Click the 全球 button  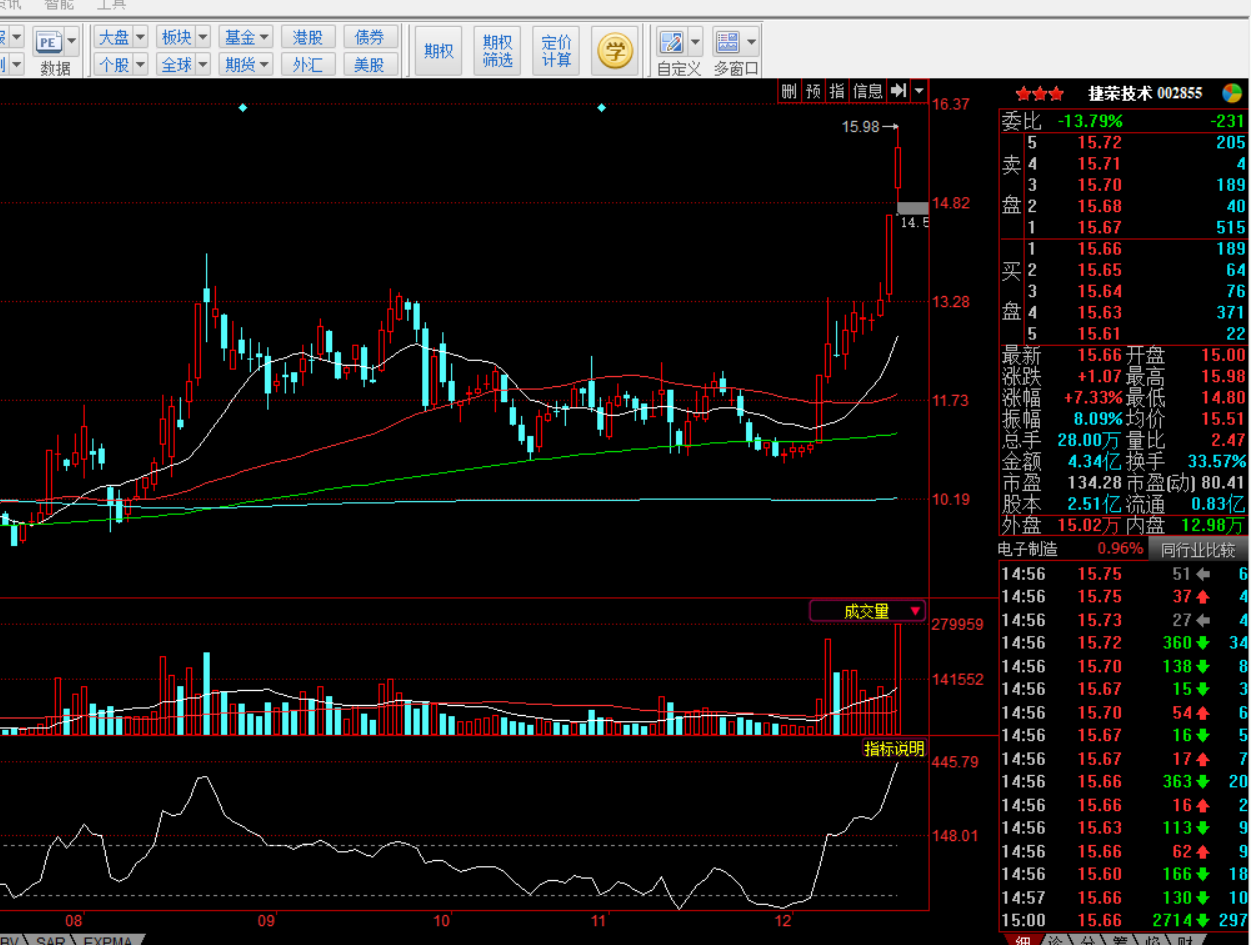coord(176,65)
